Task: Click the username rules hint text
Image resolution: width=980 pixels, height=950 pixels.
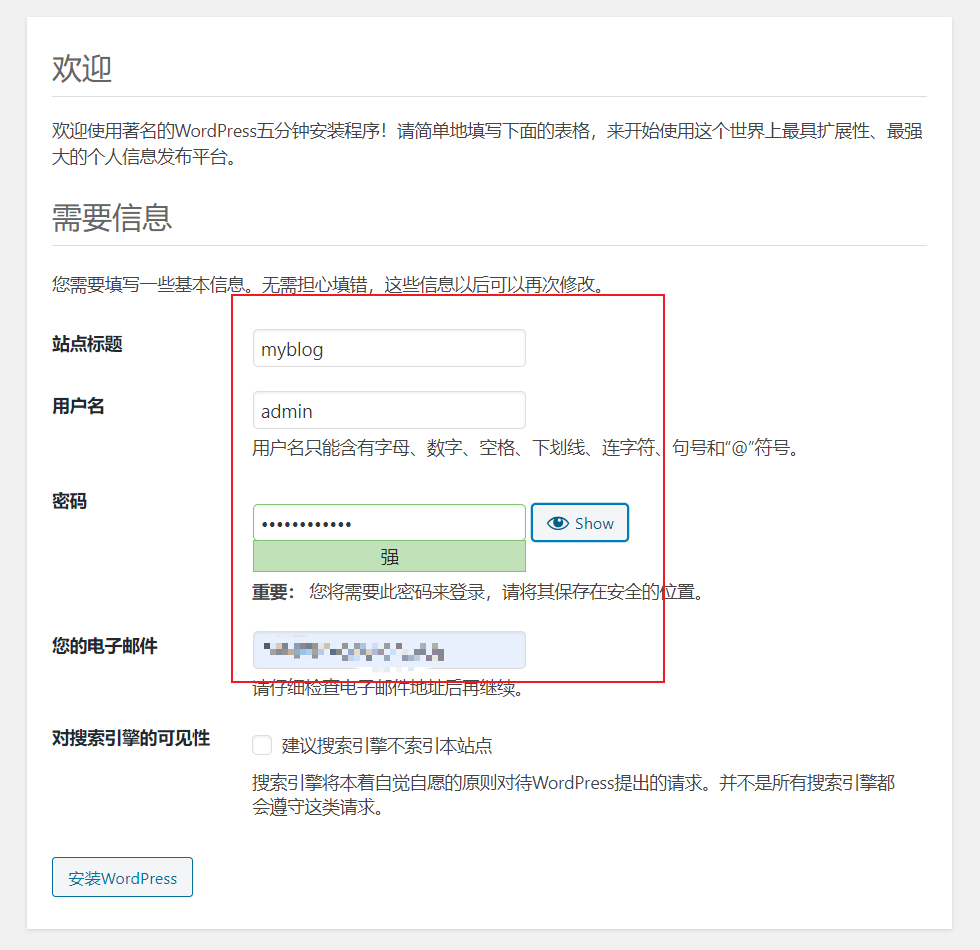Action: [x=526, y=448]
